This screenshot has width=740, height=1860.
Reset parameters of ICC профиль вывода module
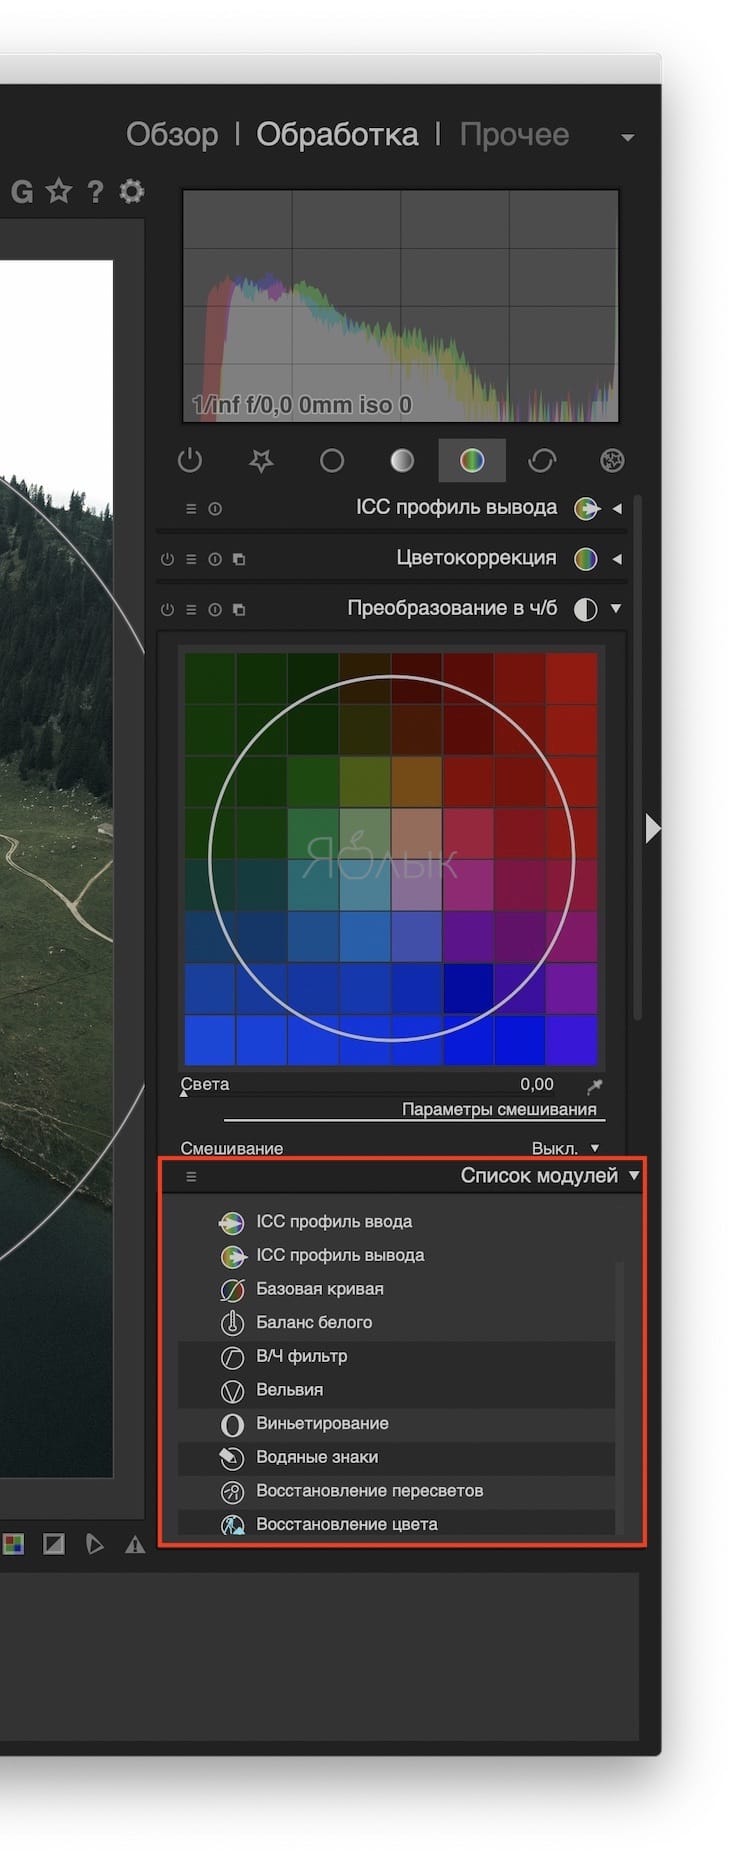(215, 509)
